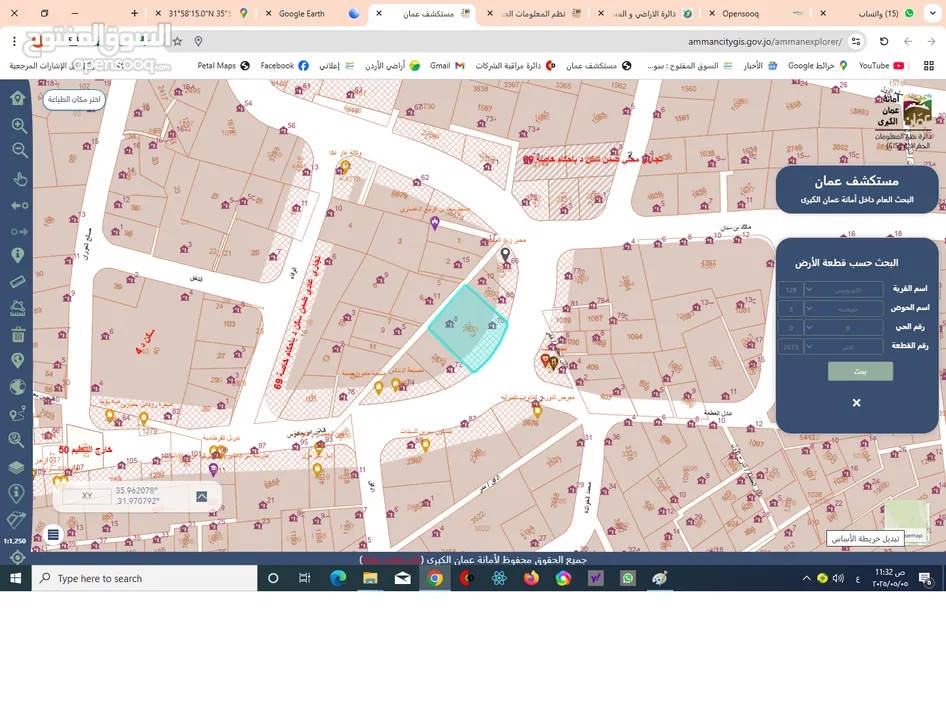Switch basemap via 'تبديل خريطة الأساس' button
This screenshot has width=946, height=720.
[865, 538]
